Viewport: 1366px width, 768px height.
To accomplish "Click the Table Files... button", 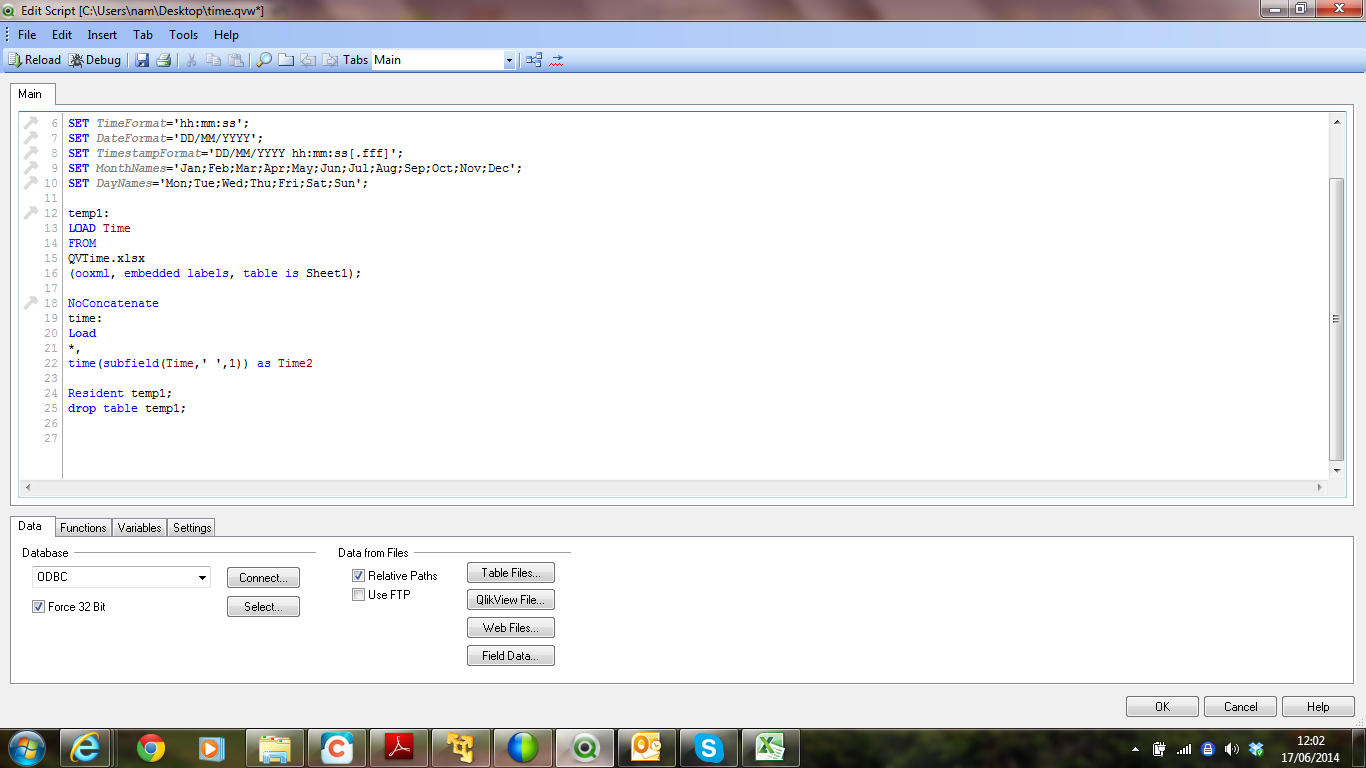I will click(511, 573).
